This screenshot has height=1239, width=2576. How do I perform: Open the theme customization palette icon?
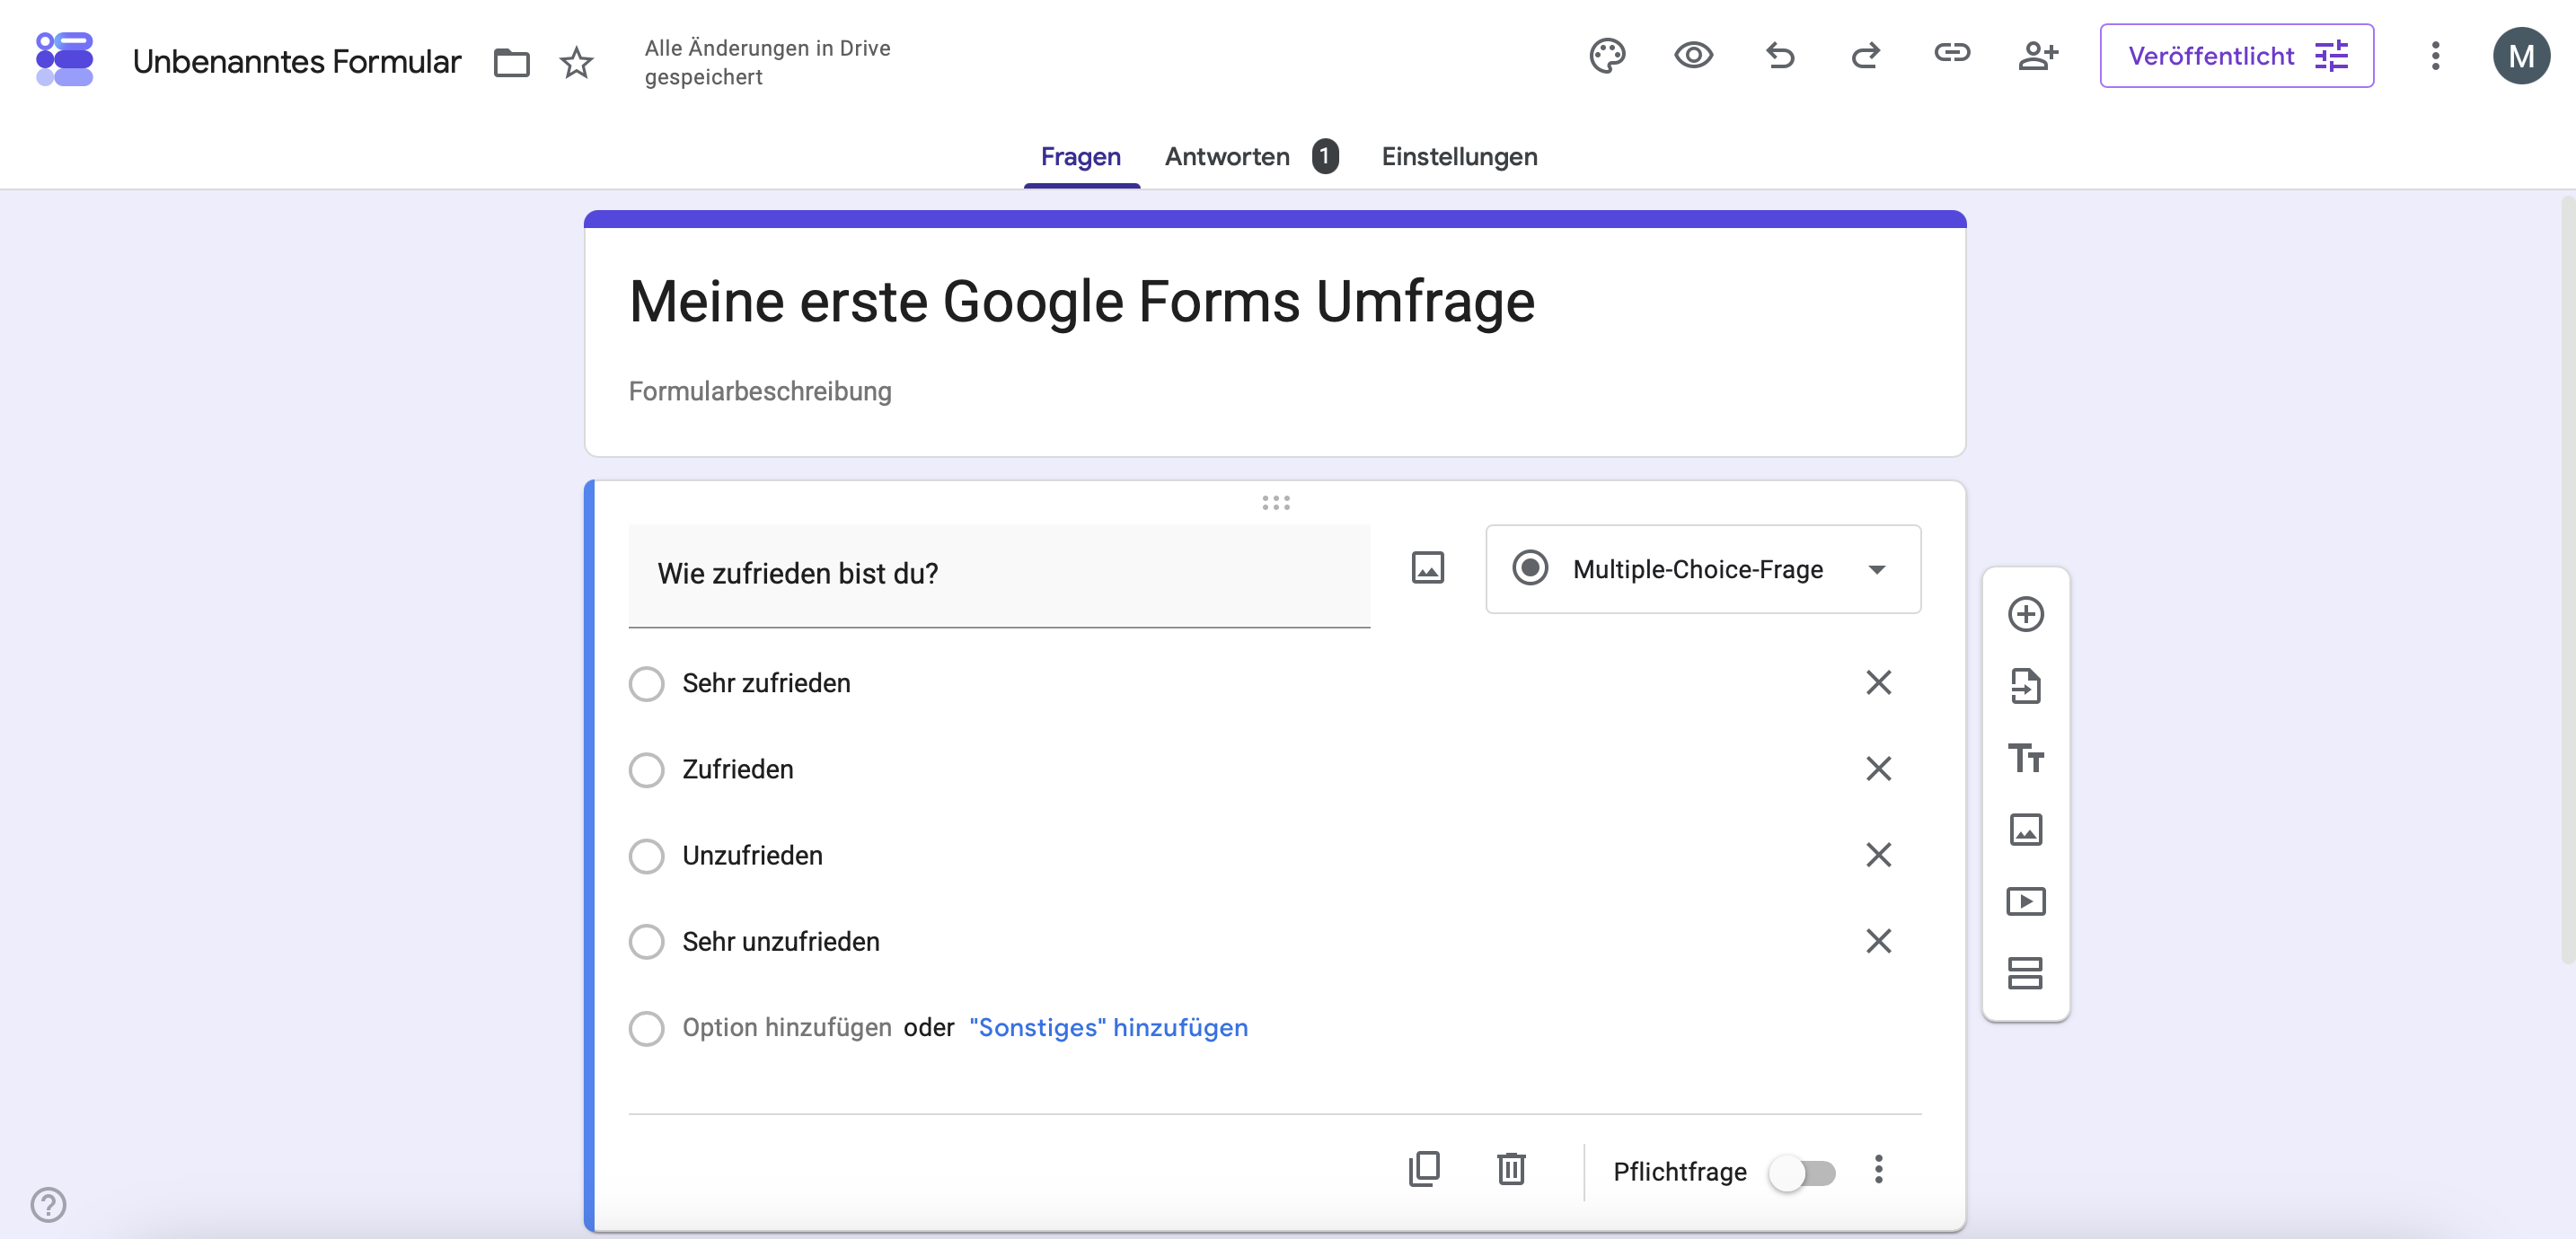tap(1607, 56)
